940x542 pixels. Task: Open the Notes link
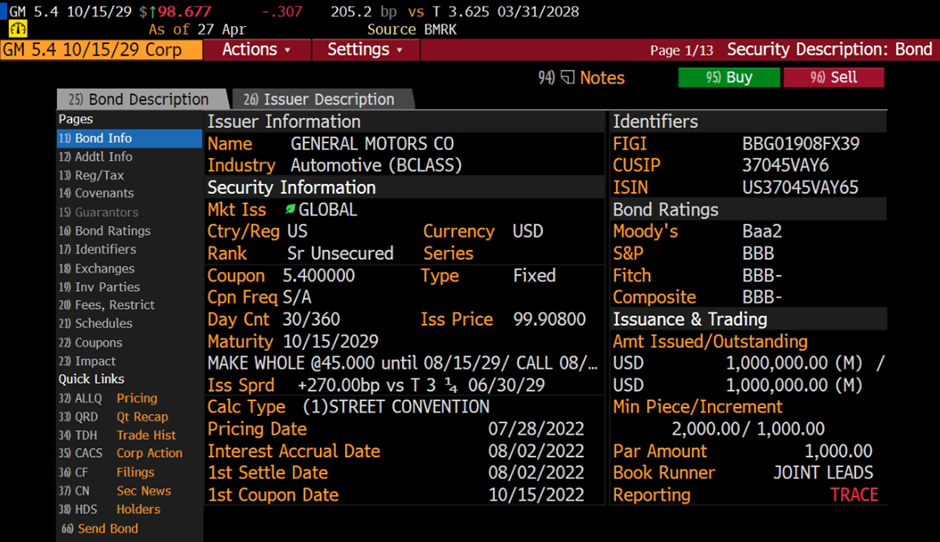602,77
